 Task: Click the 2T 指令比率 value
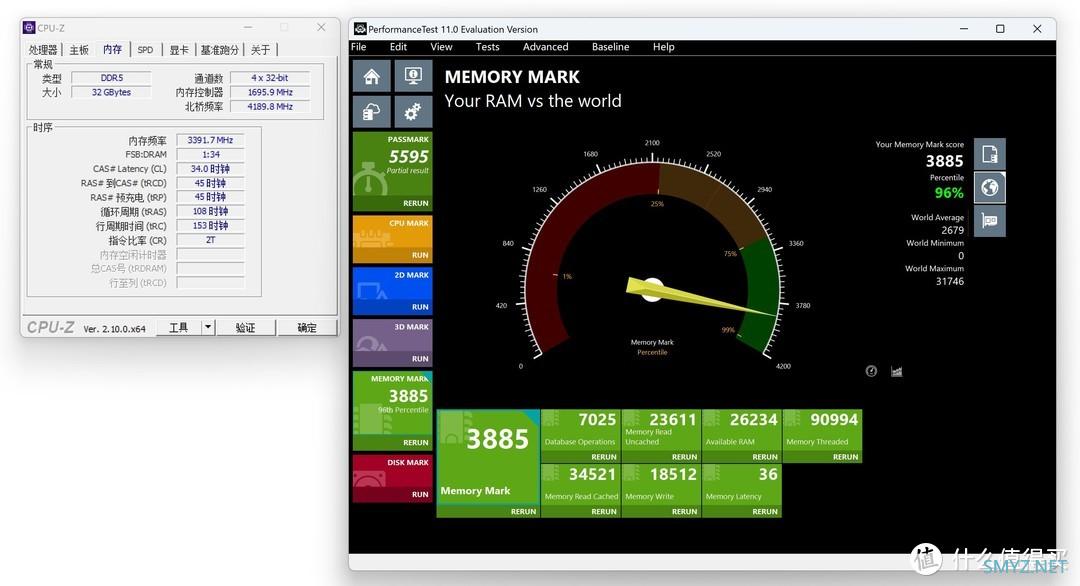[x=210, y=240]
